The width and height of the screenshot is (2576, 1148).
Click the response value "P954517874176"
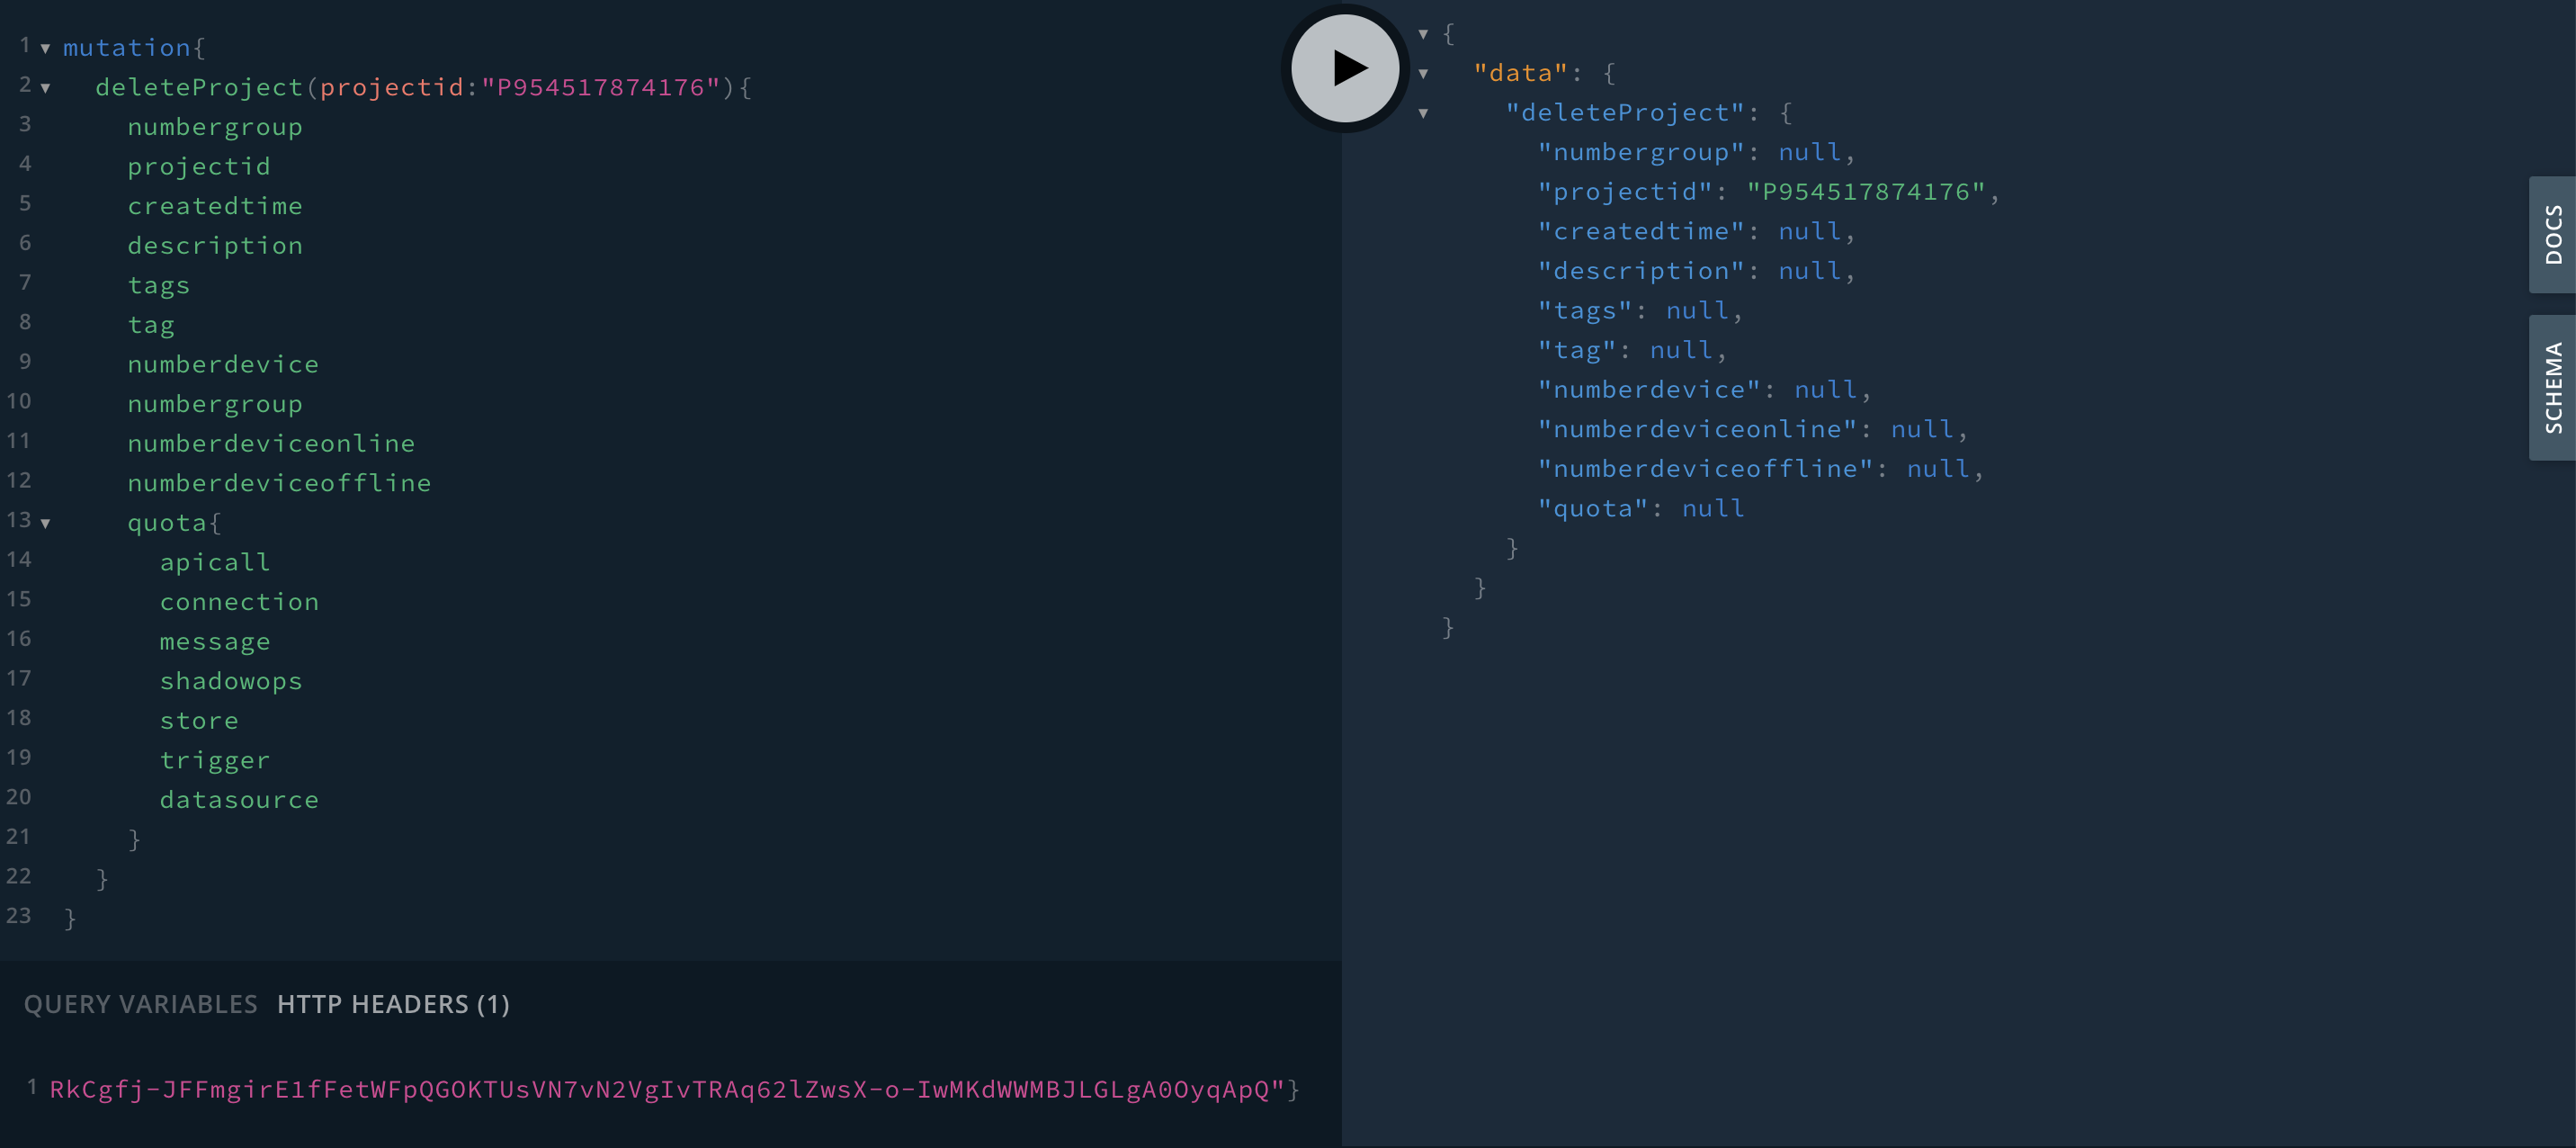click(1866, 192)
